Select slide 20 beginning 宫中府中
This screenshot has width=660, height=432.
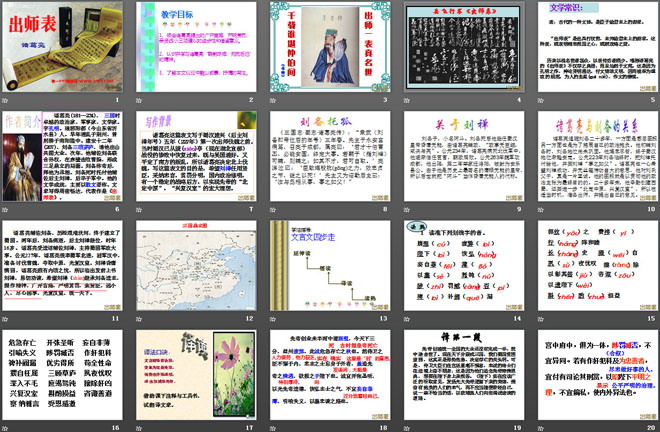point(598,375)
